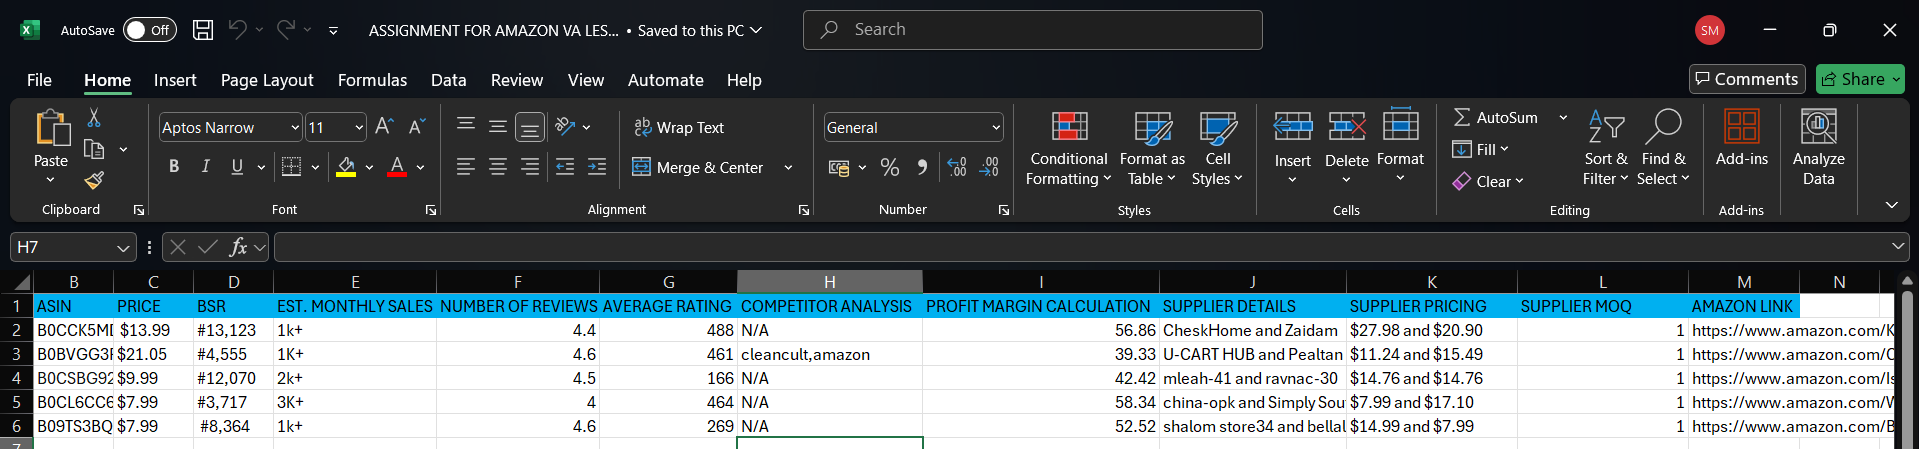Switch to the Page Layout tab
This screenshot has height=449, width=1919.
click(267, 80)
